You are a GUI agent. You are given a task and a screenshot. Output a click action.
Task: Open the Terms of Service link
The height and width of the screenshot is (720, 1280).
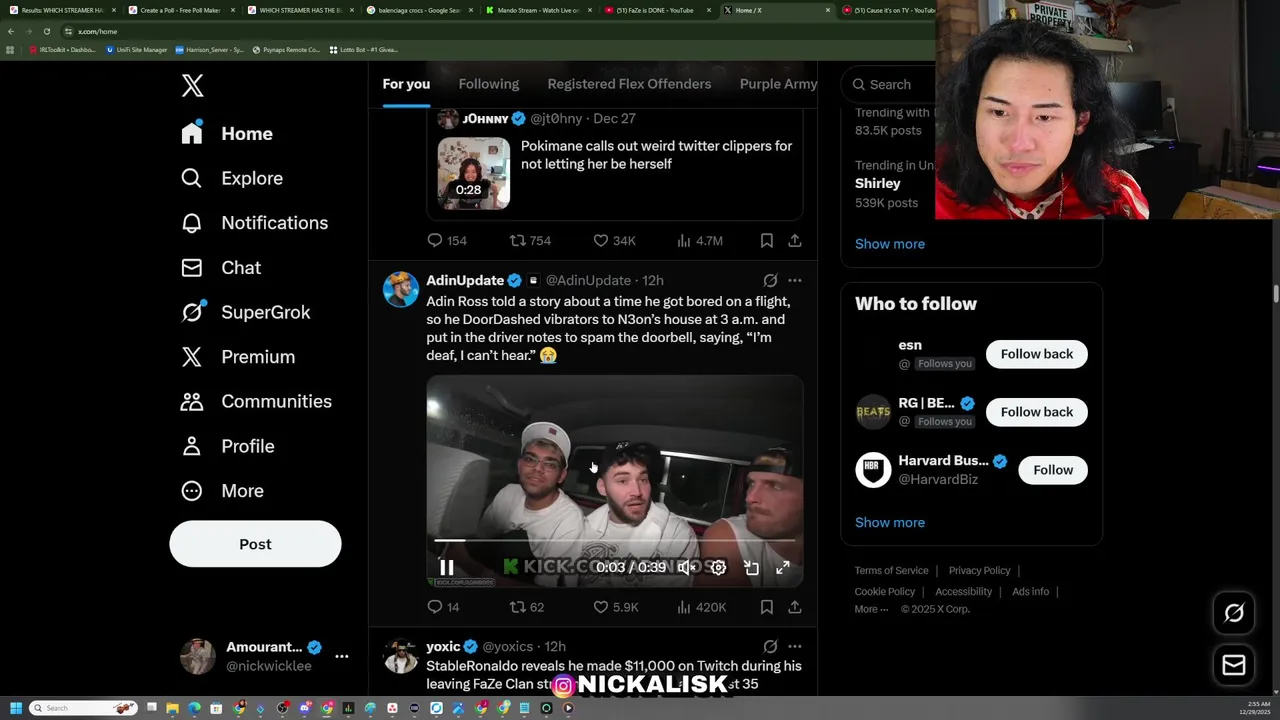pyautogui.click(x=891, y=571)
